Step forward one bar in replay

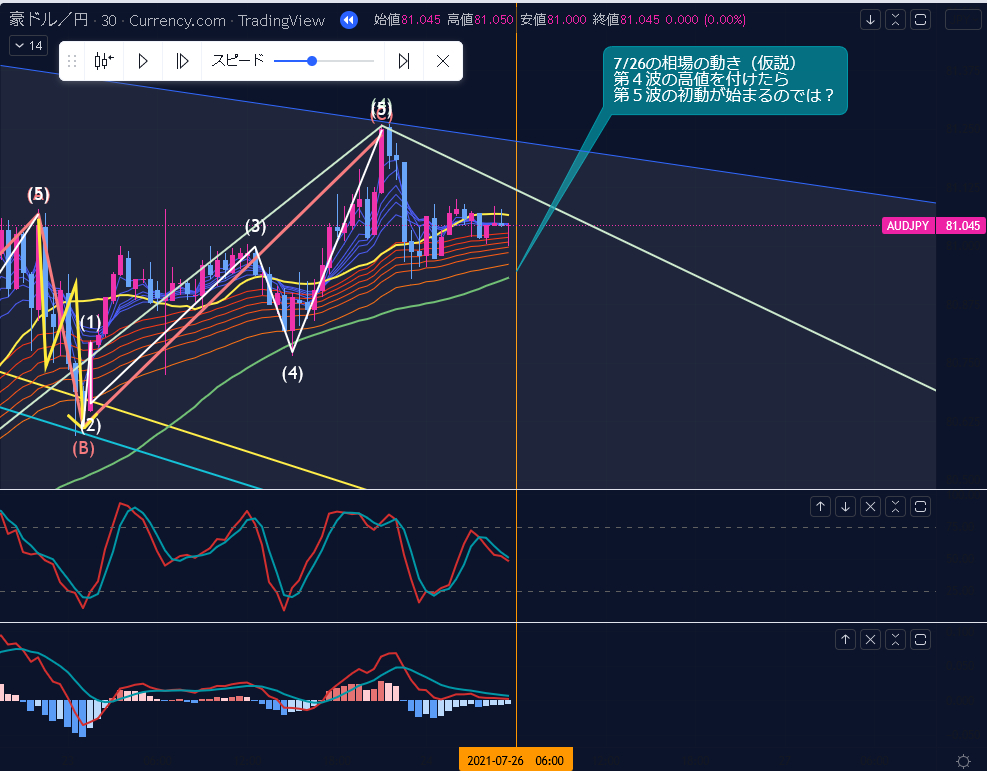[x=182, y=61]
